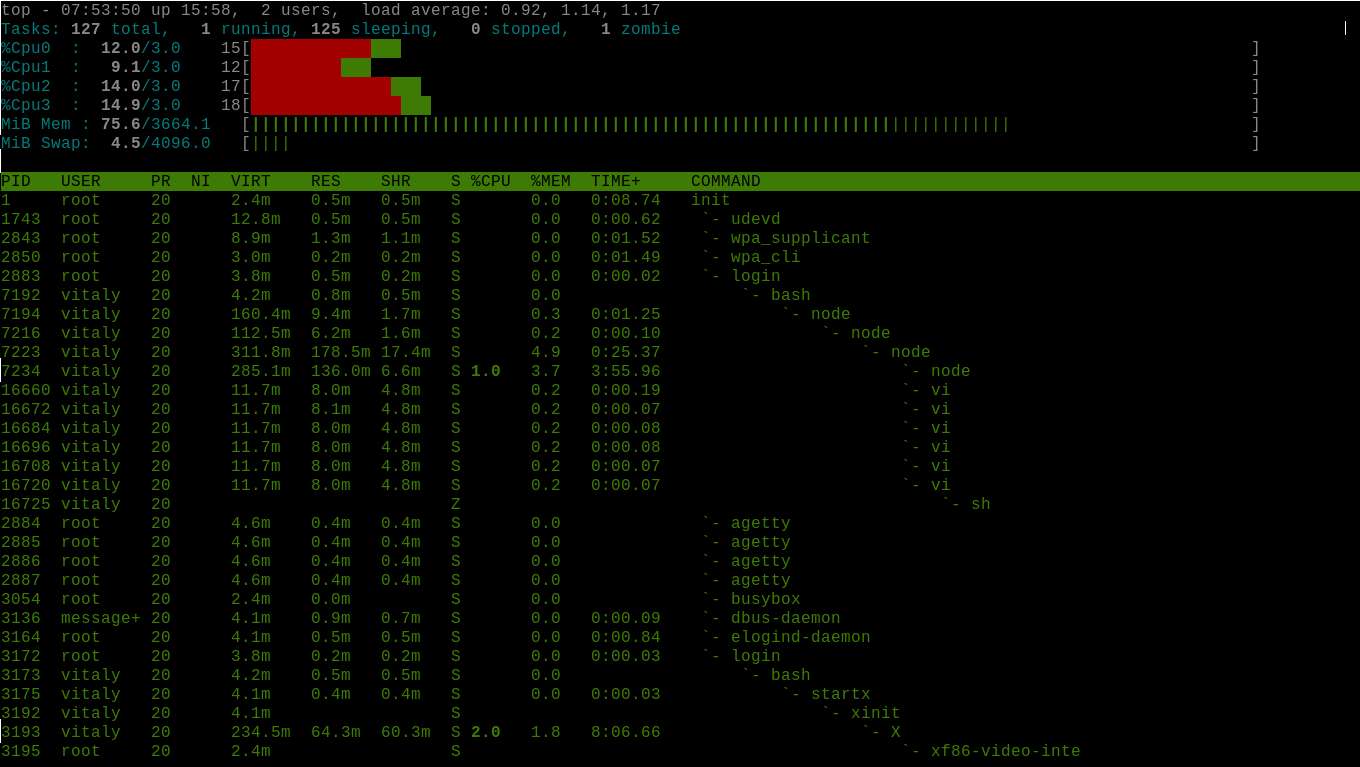Select the wpa_supplicant process entry
This screenshot has width=1360, height=767.
coord(800,238)
